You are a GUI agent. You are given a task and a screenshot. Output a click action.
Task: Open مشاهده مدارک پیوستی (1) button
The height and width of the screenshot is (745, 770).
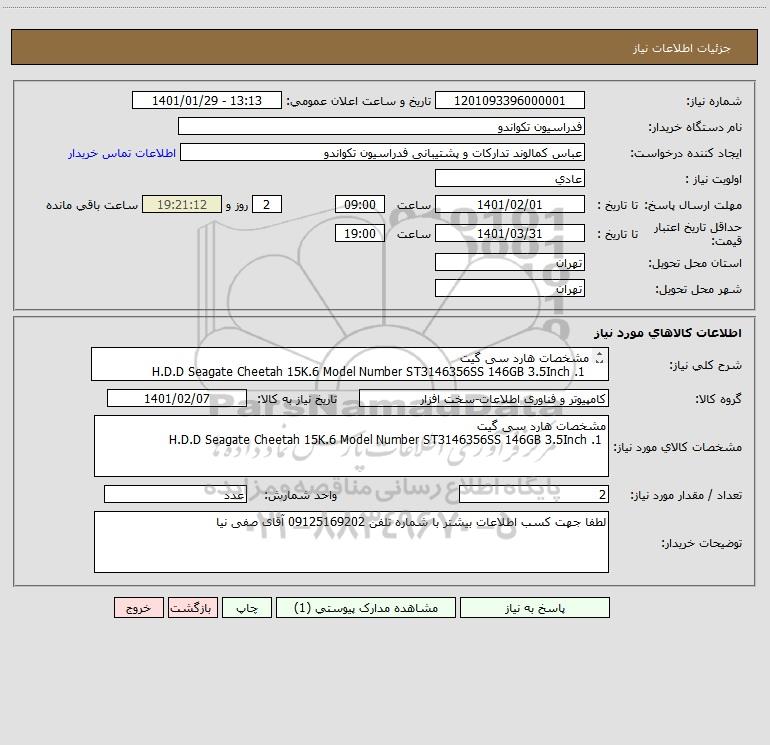[366, 607]
